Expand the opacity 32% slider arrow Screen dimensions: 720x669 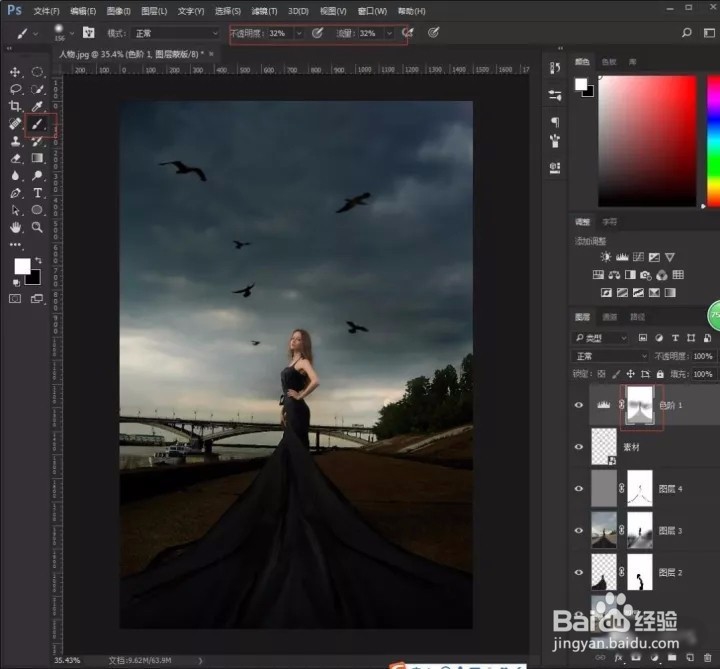pyautogui.click(x=299, y=34)
